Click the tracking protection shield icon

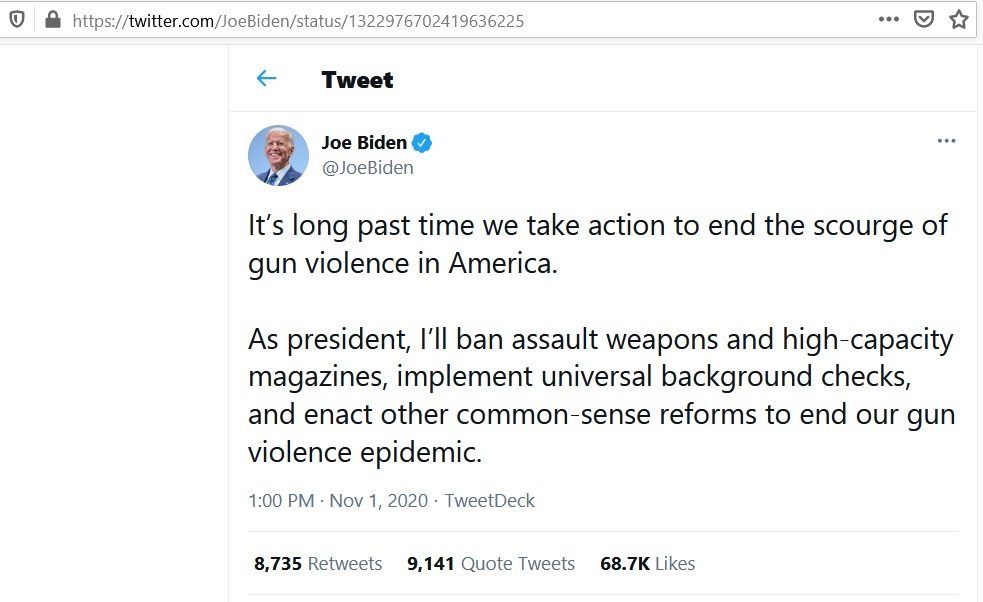[16, 20]
